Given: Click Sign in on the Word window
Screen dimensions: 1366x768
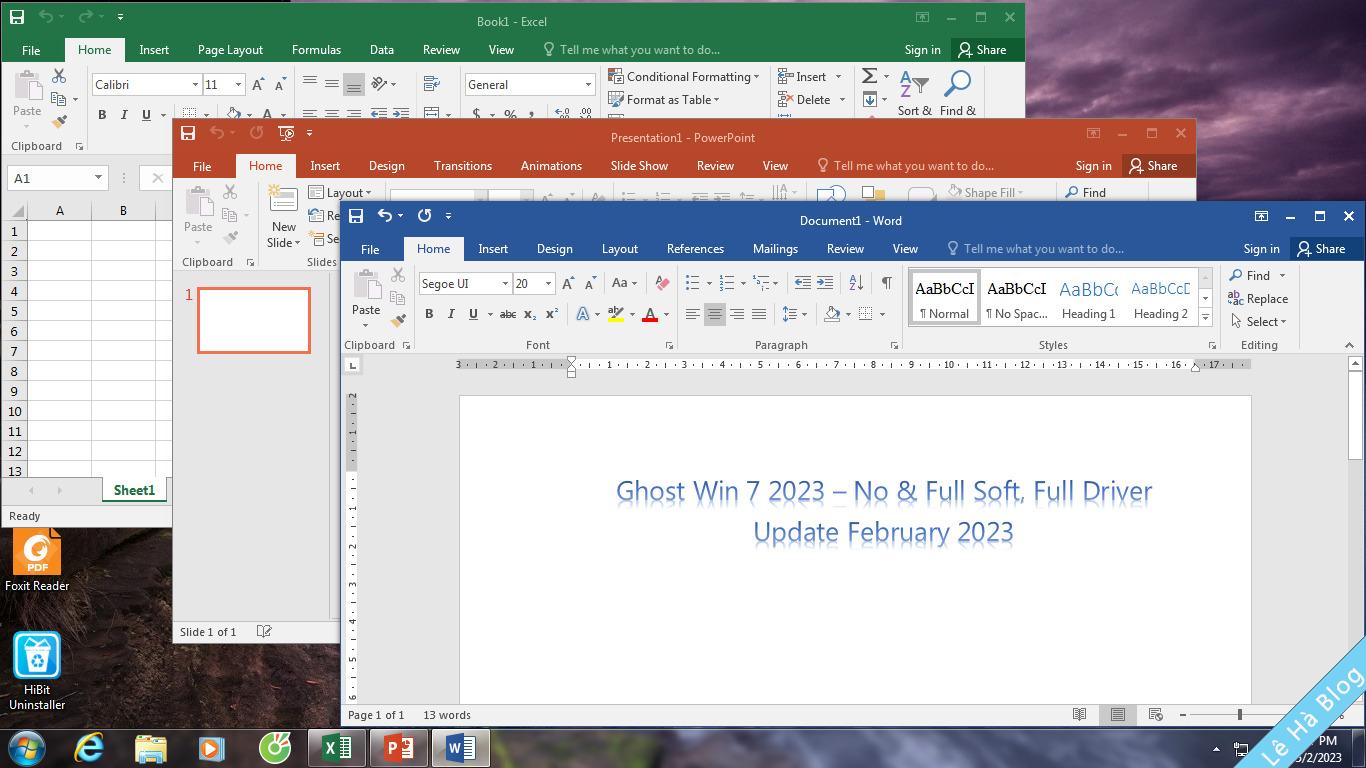Looking at the screenshot, I should coord(1260,248).
